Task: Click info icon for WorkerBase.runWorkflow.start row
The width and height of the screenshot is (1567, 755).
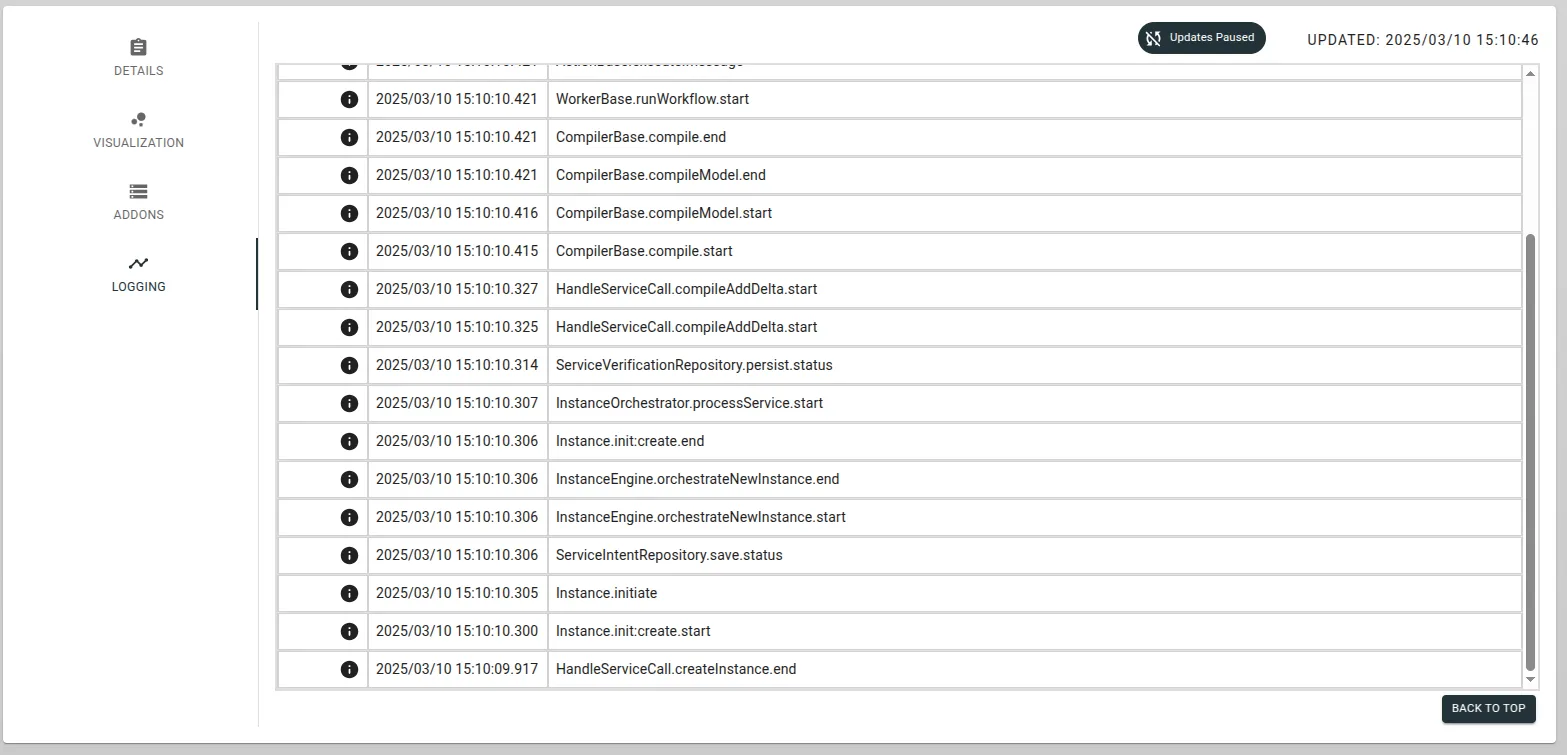Action: tap(349, 99)
